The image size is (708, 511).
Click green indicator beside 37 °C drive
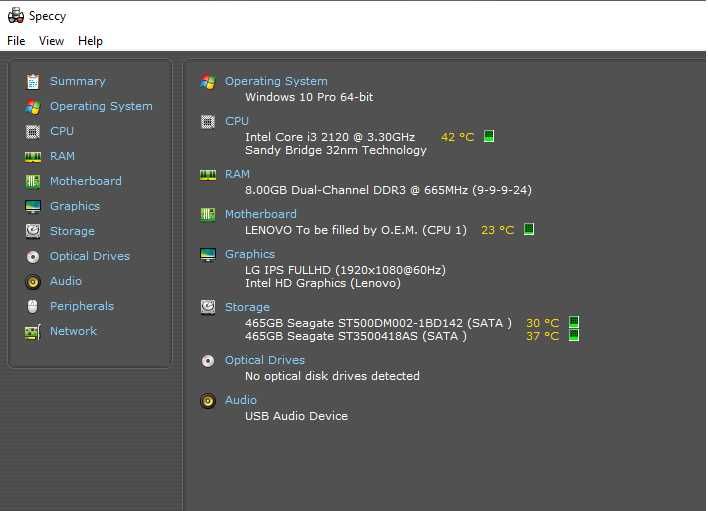[x=573, y=335]
